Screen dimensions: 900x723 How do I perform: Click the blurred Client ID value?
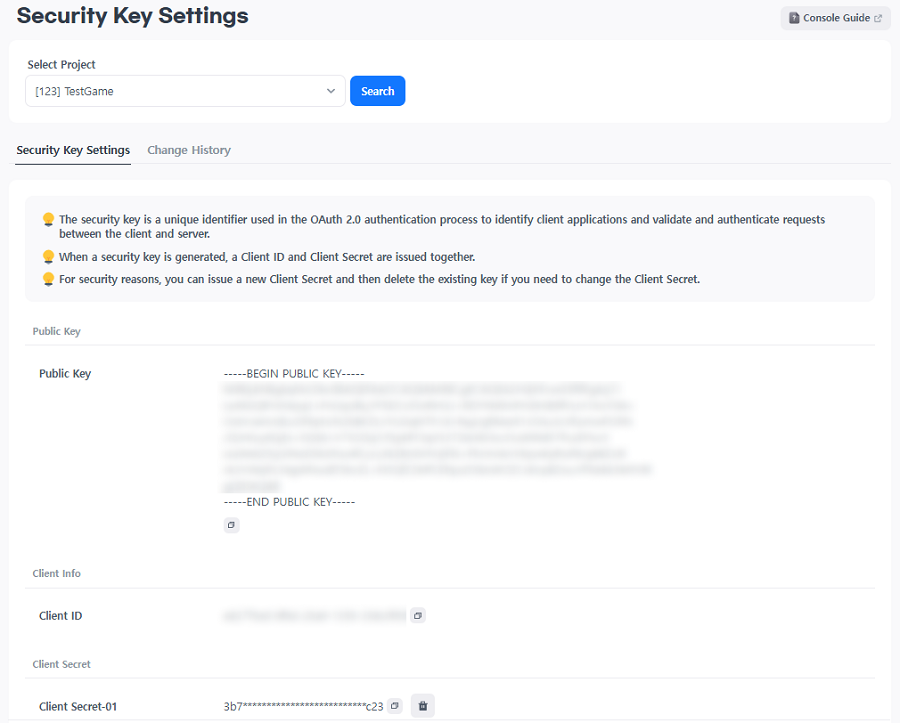pos(314,616)
